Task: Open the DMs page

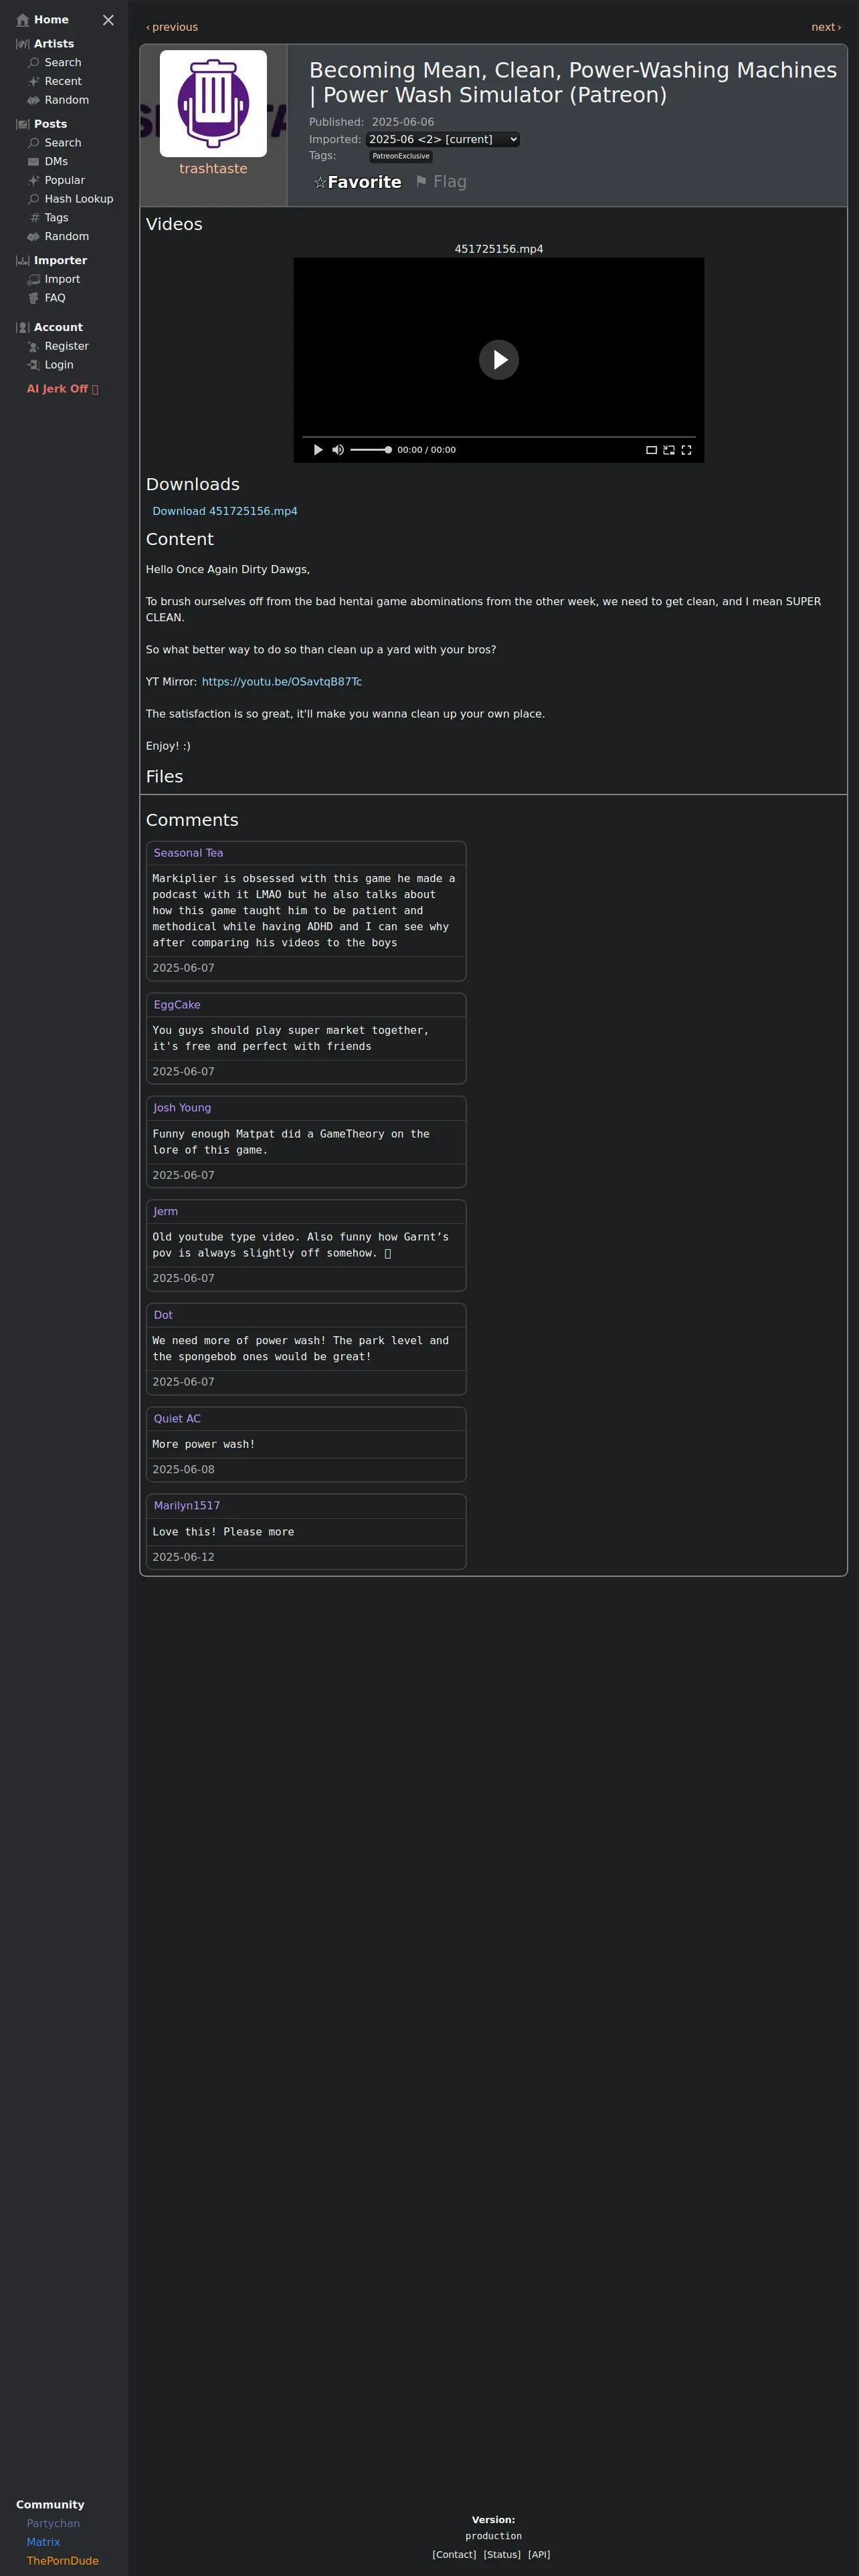Action: pyautogui.click(x=56, y=162)
